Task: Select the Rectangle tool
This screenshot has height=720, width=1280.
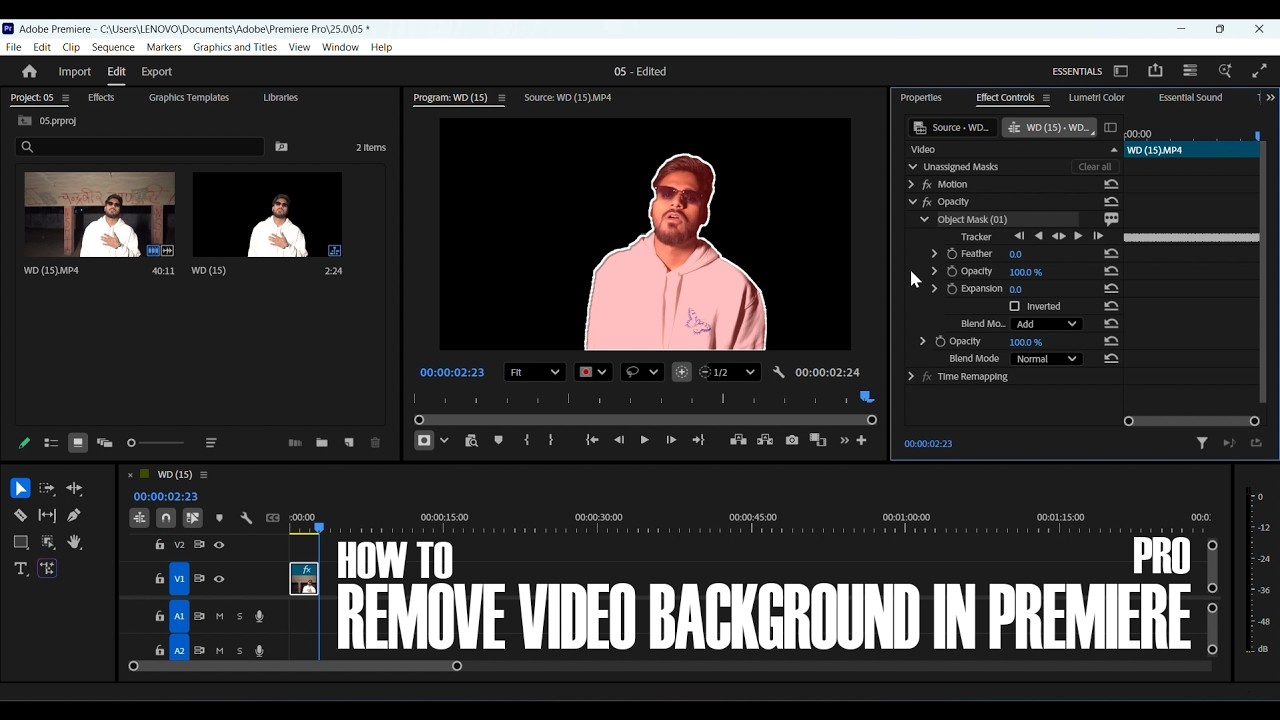Action: tap(20, 542)
